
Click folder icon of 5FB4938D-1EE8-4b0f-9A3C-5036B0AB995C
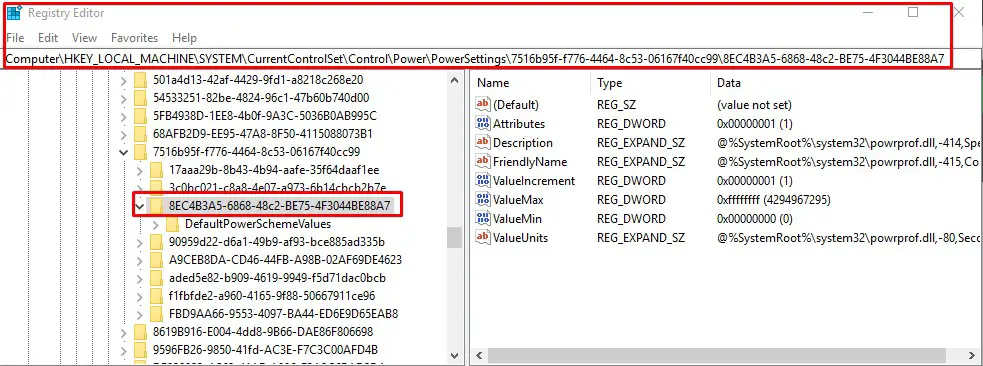140,116
